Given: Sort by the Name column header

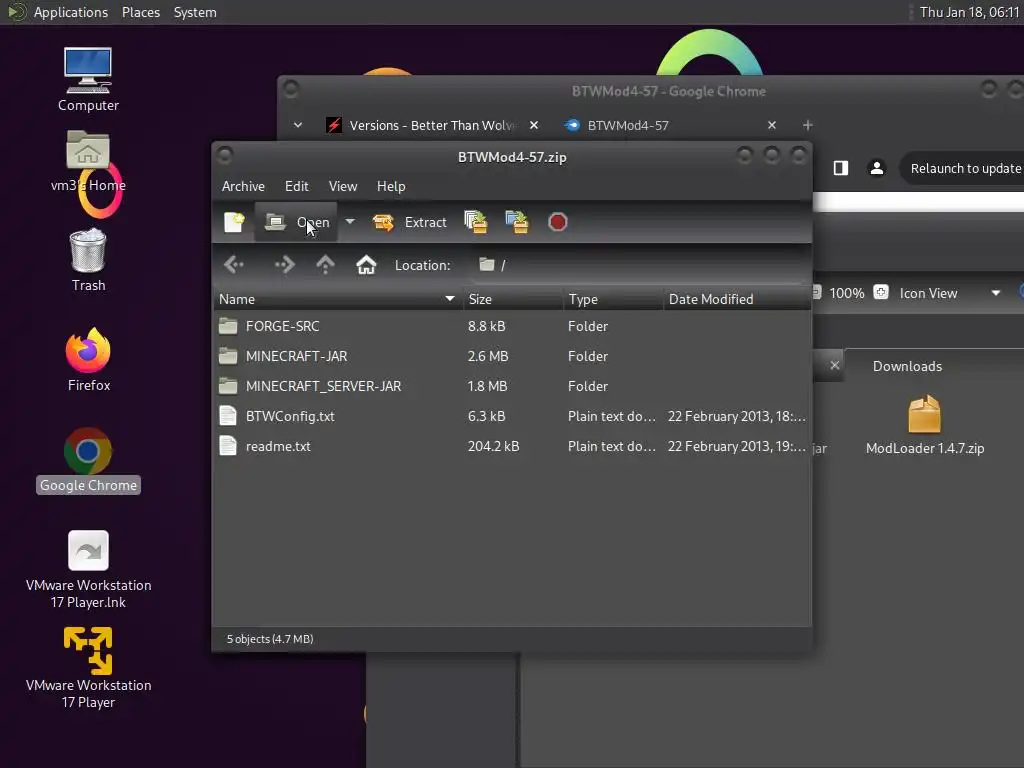Looking at the screenshot, I should (338, 299).
